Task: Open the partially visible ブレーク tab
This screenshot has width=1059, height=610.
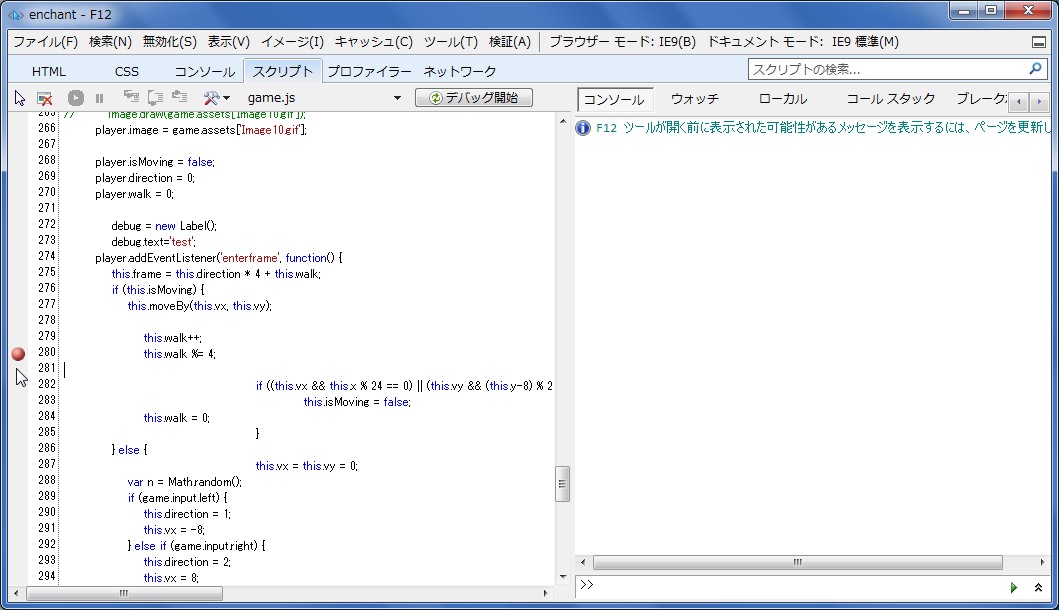Action: click(x=981, y=99)
